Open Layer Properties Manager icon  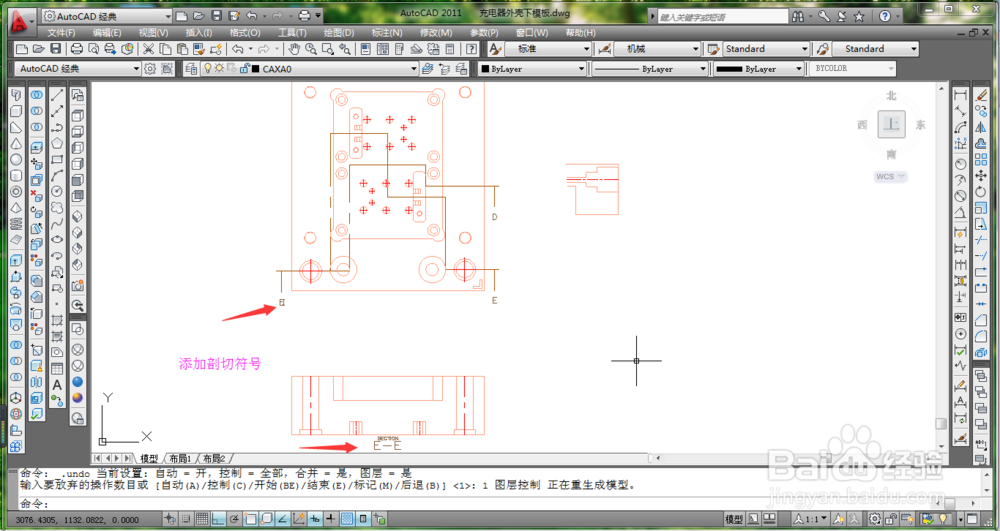[x=191, y=69]
